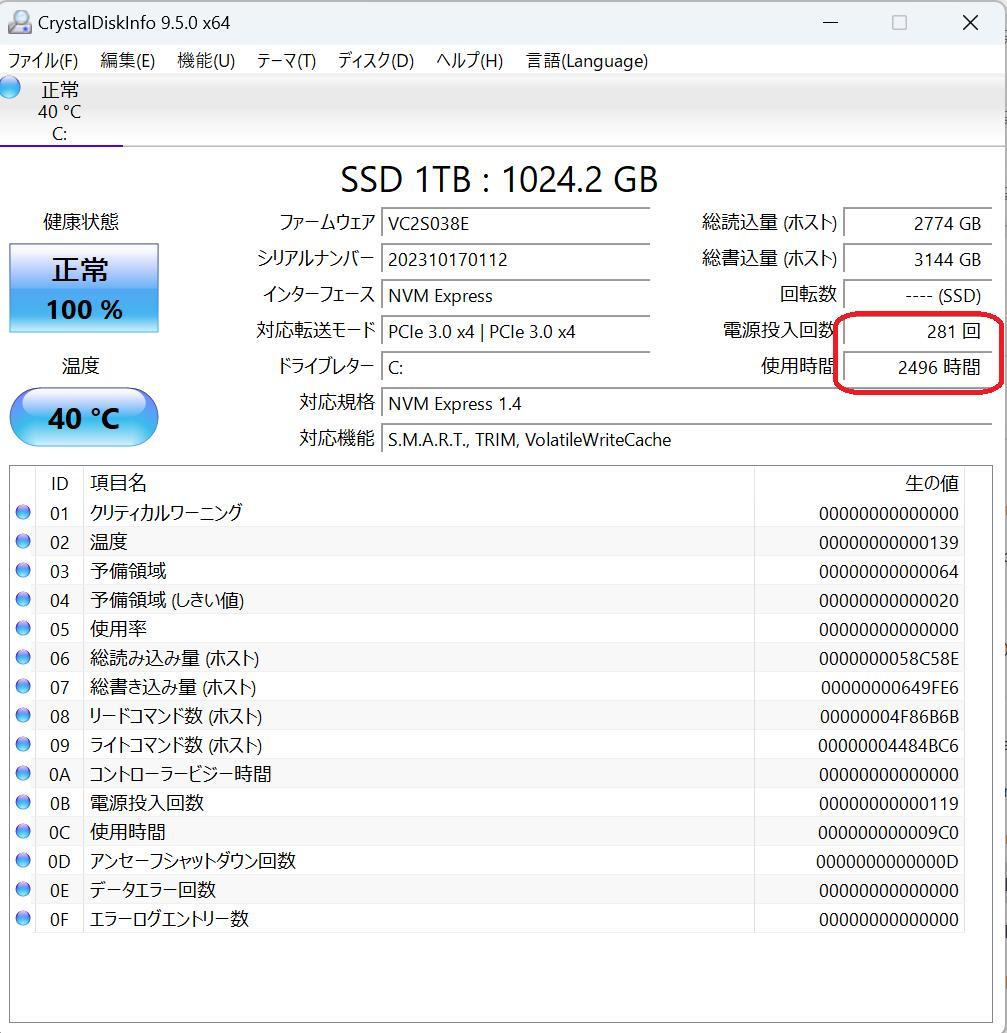Viewport: 1007px width, 1033px height.
Task: Click the 正常 100% health status badge
Action: click(x=83, y=288)
